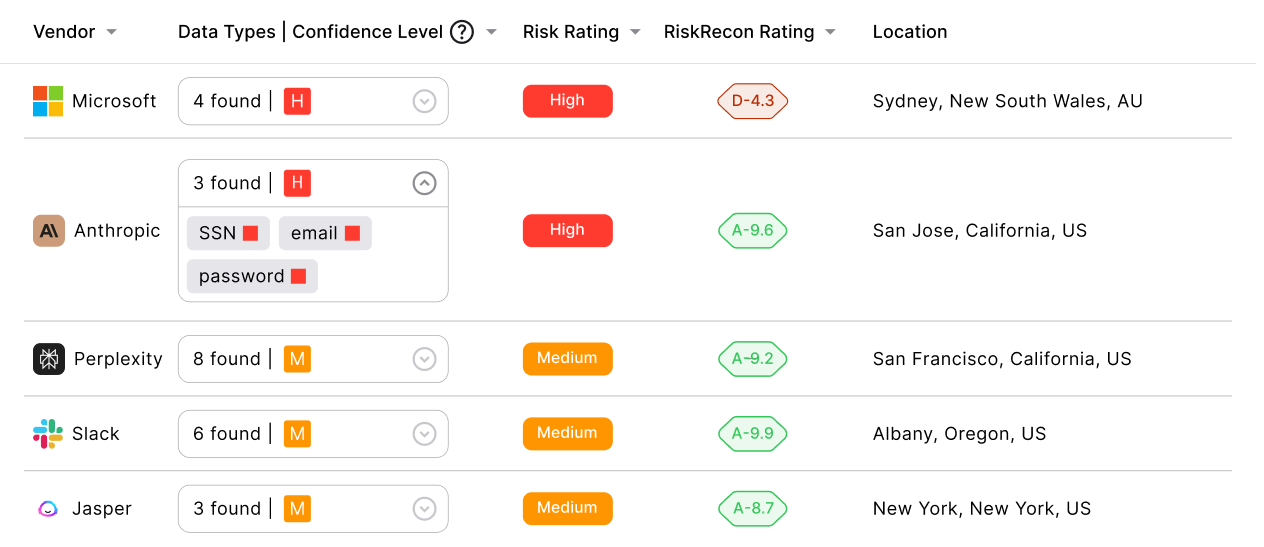Click Microsoft's D-4.3 RiskRecon badge

click(752, 101)
